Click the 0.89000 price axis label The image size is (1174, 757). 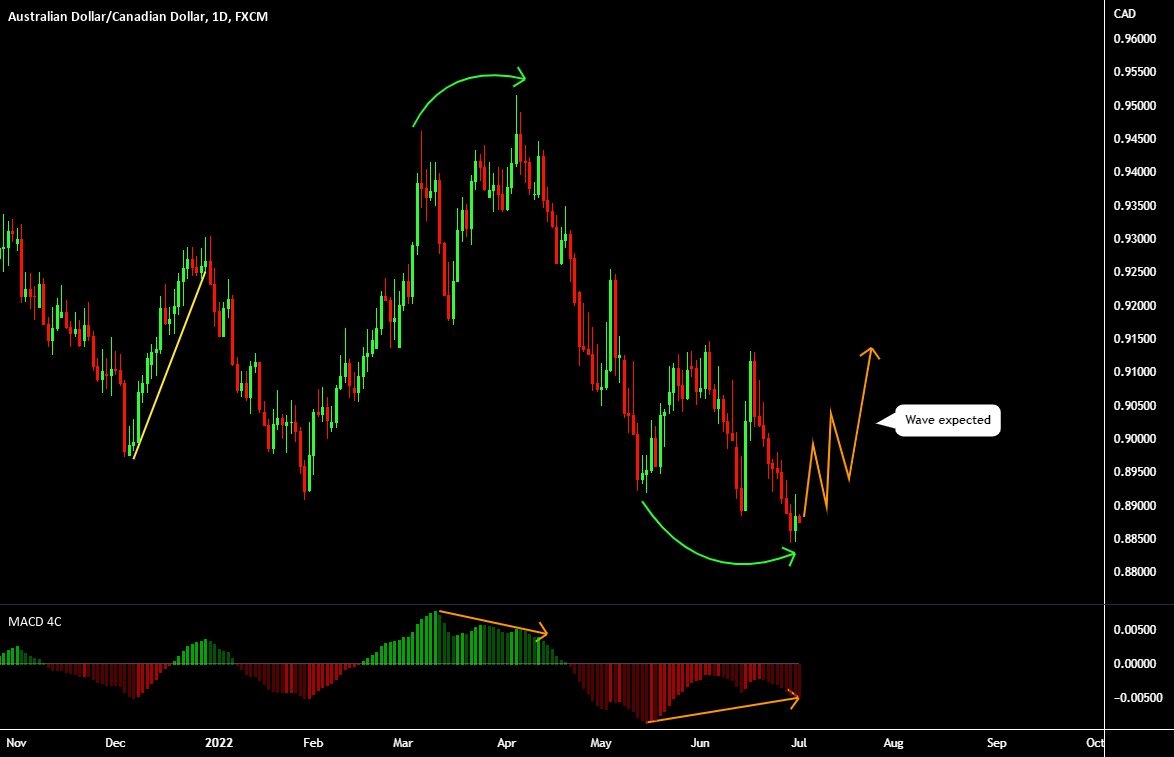1135,505
